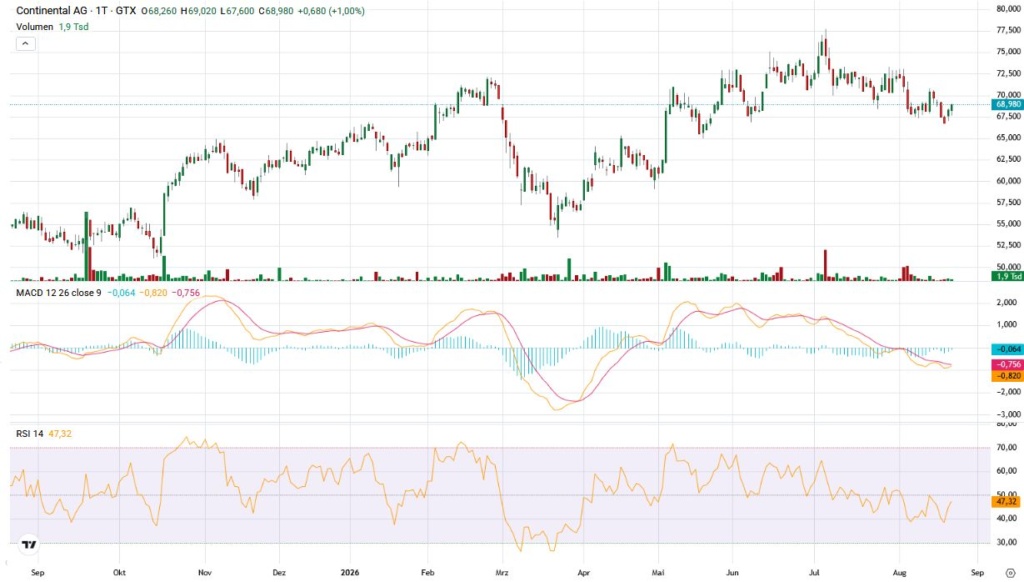This screenshot has width=1024, height=582.
Task: Click the close value C68,980 in header
Action: [x=276, y=11]
